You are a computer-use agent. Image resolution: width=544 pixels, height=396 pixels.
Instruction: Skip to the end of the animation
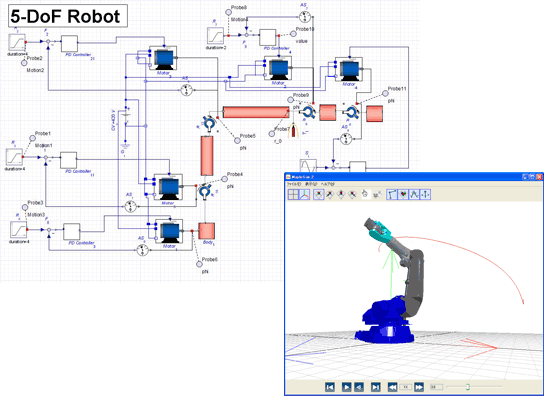coord(375,387)
